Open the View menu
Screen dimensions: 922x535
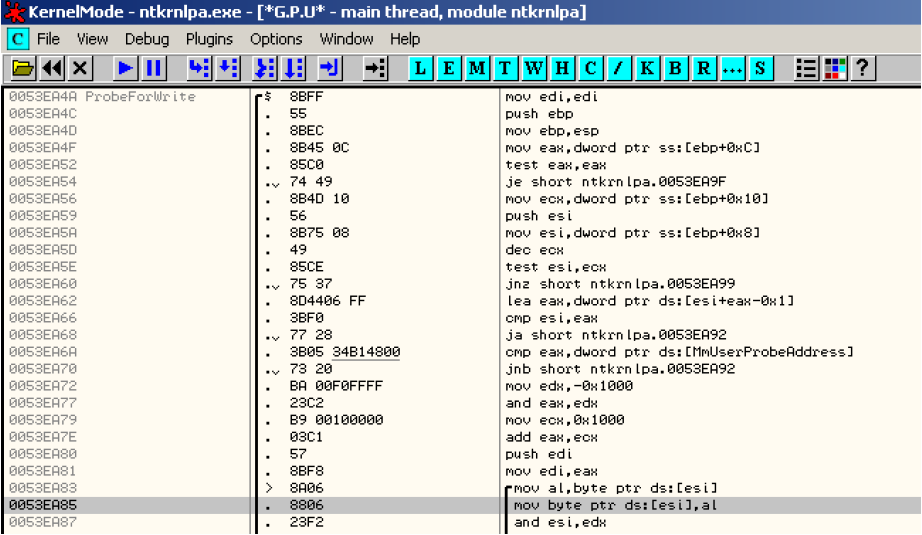[x=92, y=39]
